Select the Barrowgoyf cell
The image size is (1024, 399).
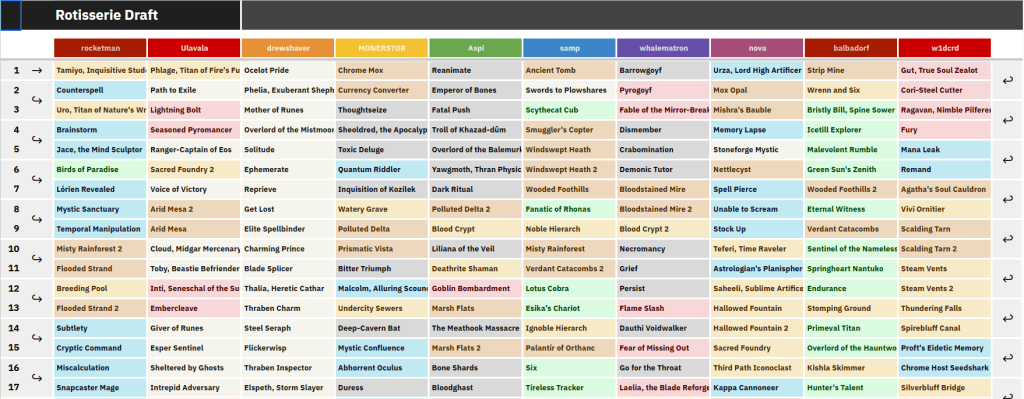coord(664,71)
